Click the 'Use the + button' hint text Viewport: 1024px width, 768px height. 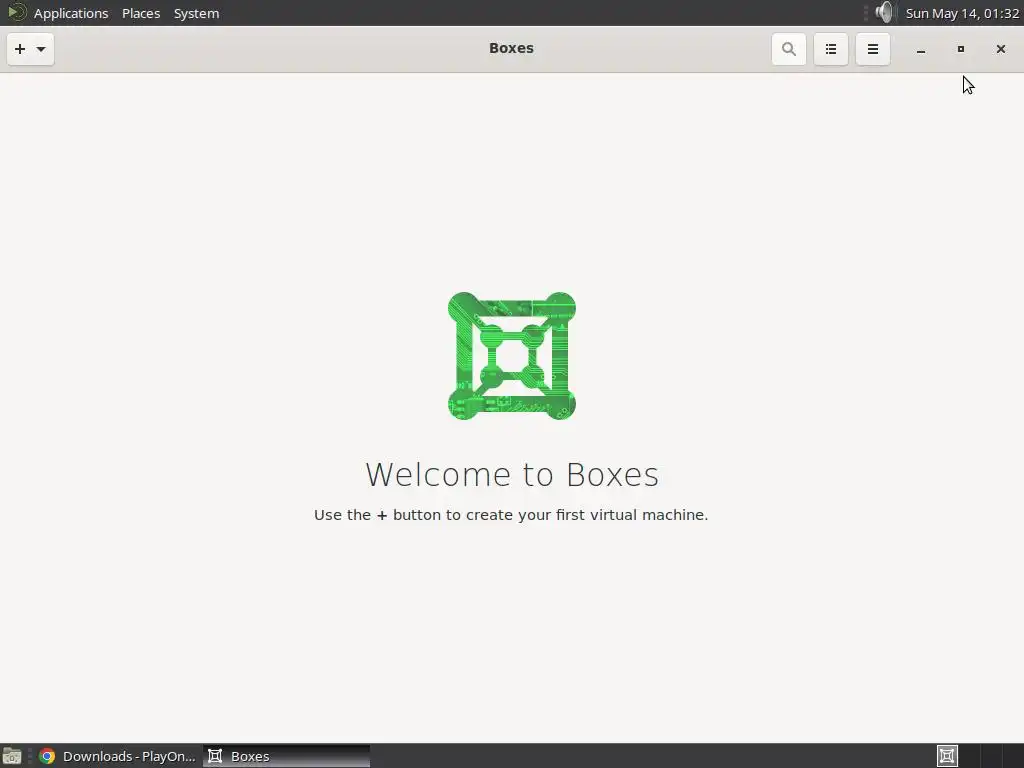511,515
